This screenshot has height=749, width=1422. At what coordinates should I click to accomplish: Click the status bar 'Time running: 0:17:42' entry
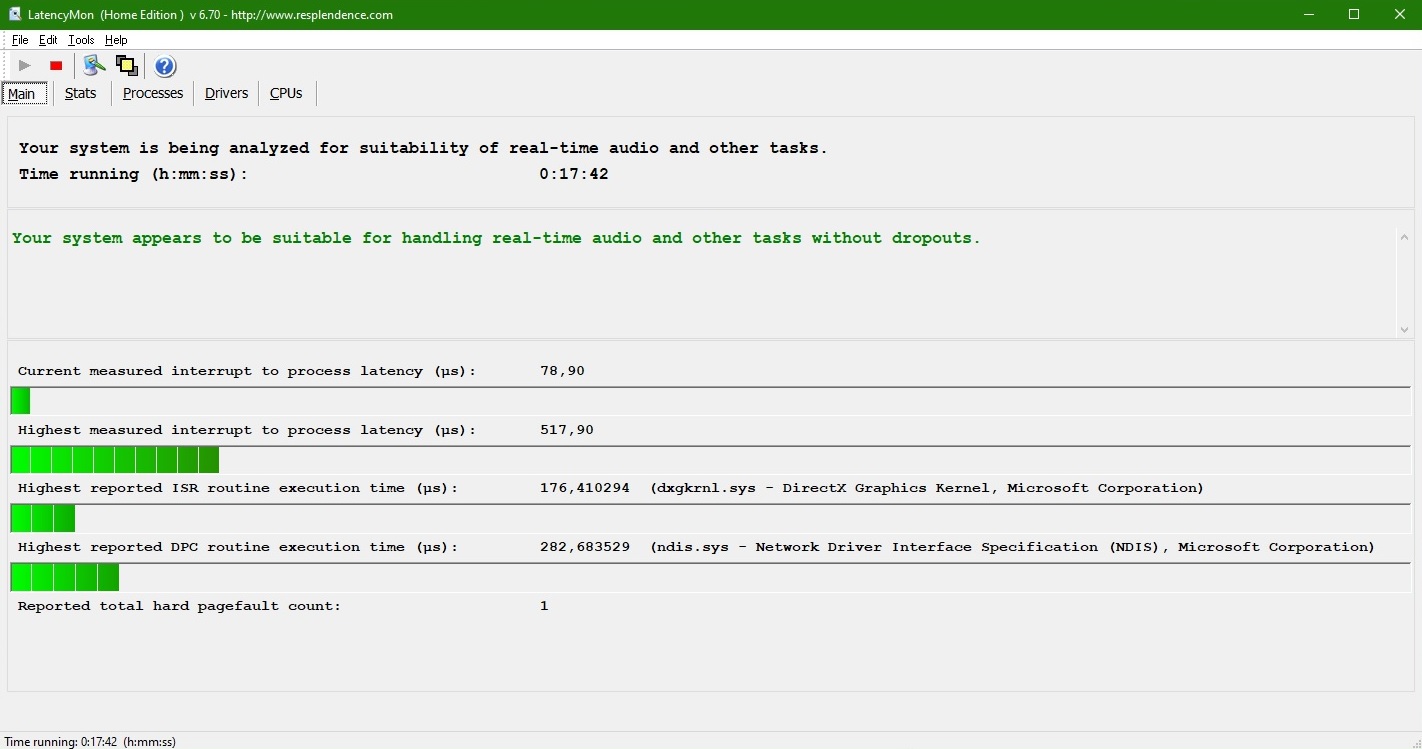pos(90,742)
